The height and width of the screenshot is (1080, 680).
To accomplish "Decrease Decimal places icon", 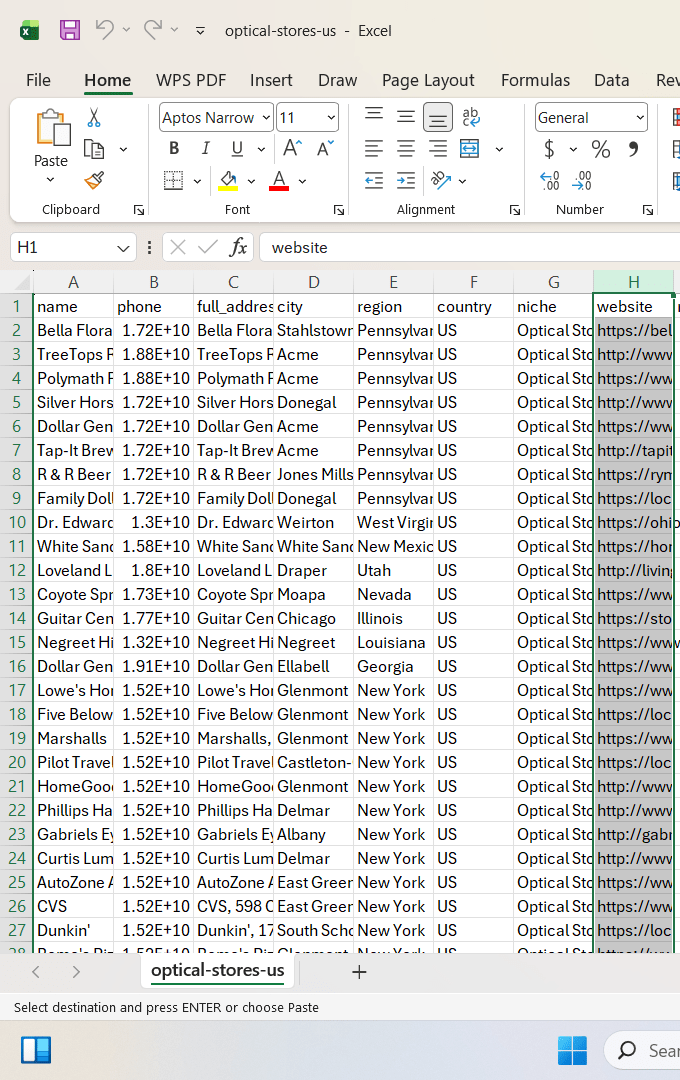I will click(582, 180).
